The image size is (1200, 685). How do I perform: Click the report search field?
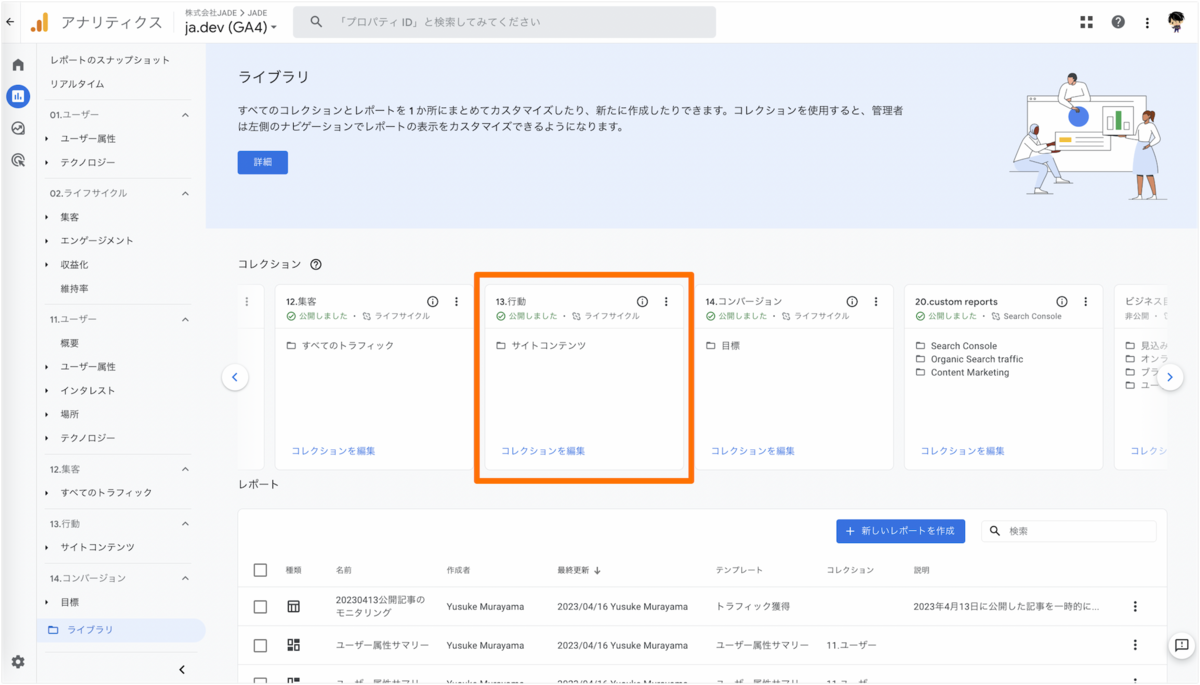tap(1070, 531)
